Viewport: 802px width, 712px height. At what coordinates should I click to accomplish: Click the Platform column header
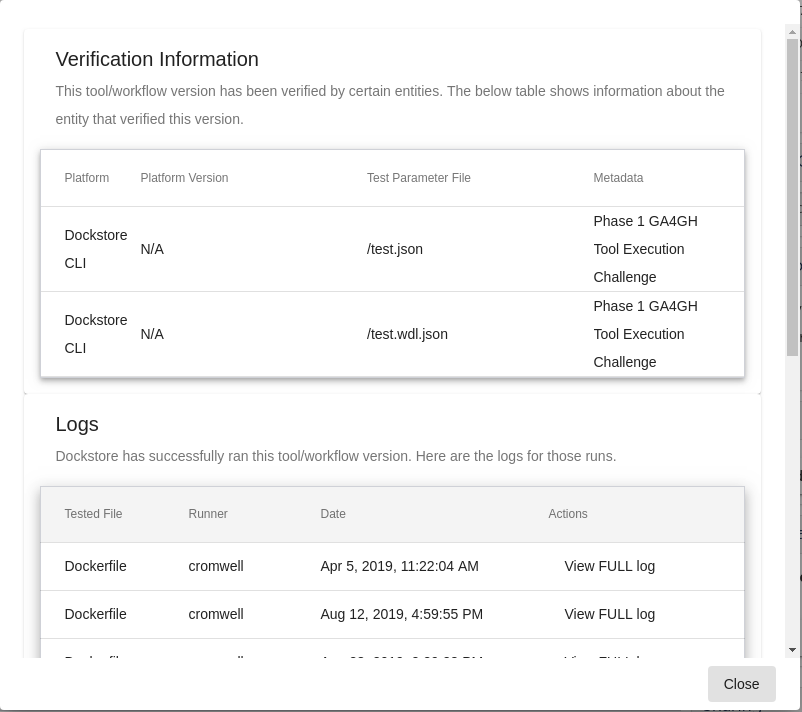86,178
